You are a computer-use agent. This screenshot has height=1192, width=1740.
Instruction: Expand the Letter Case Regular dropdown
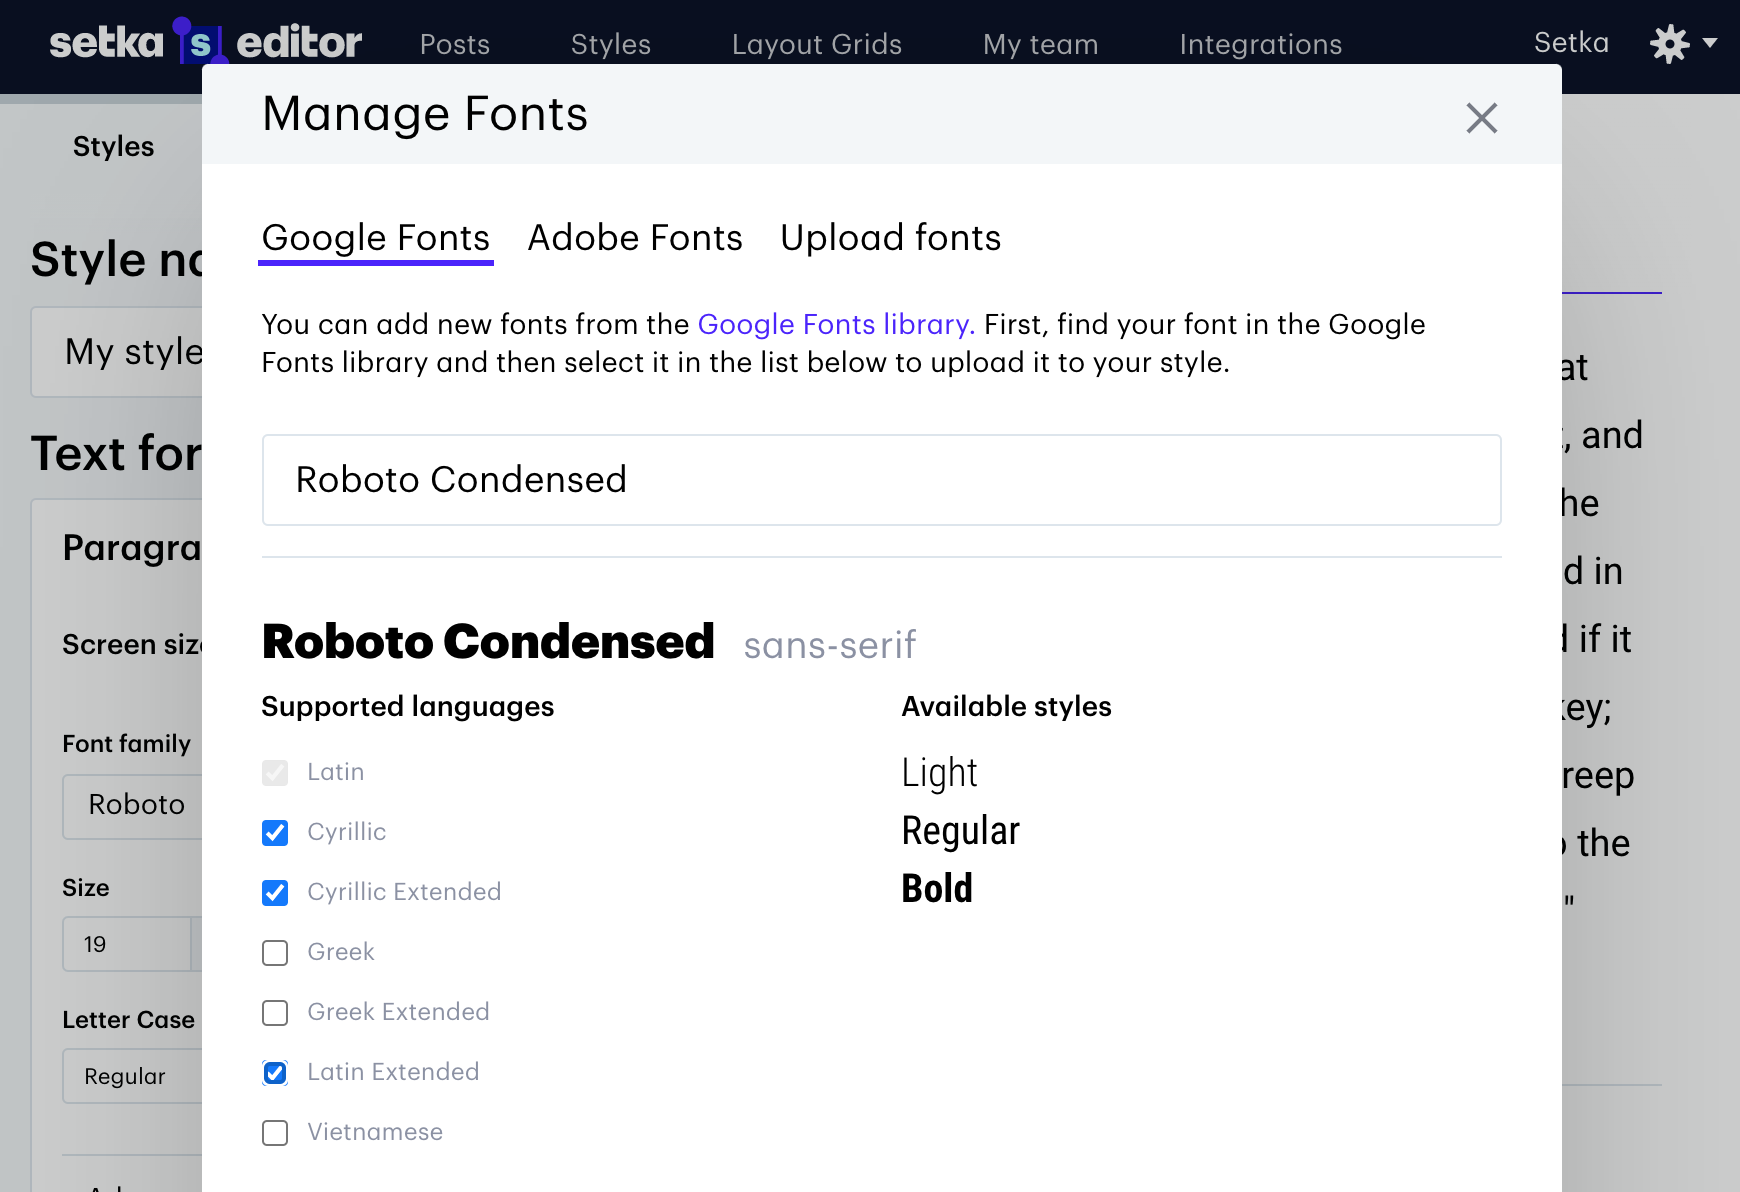tap(132, 1076)
